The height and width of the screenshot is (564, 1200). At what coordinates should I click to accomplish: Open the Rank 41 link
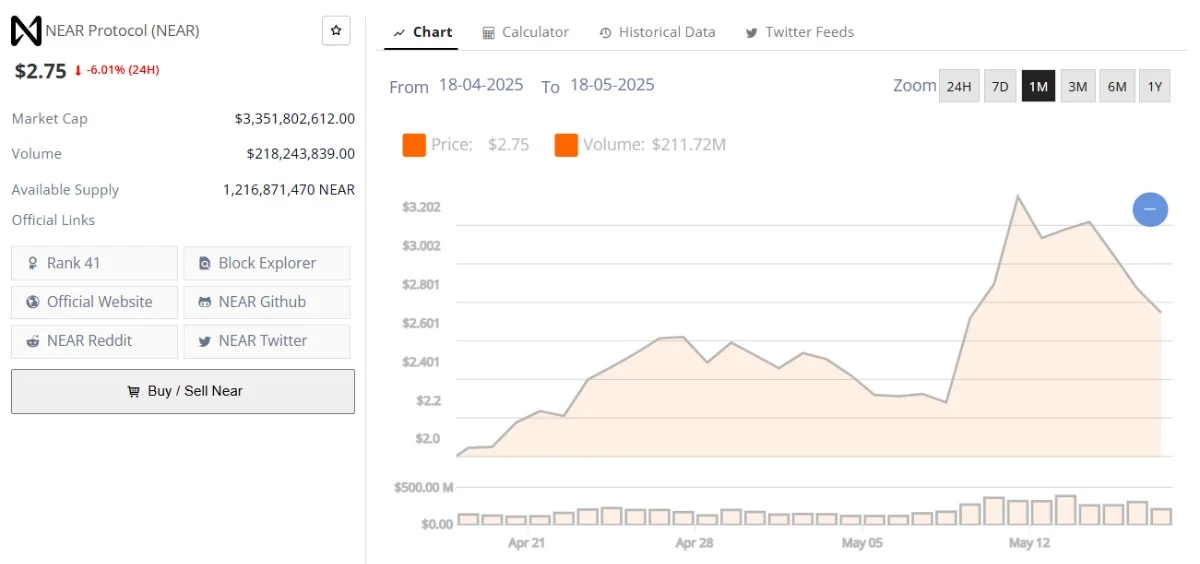(x=94, y=263)
